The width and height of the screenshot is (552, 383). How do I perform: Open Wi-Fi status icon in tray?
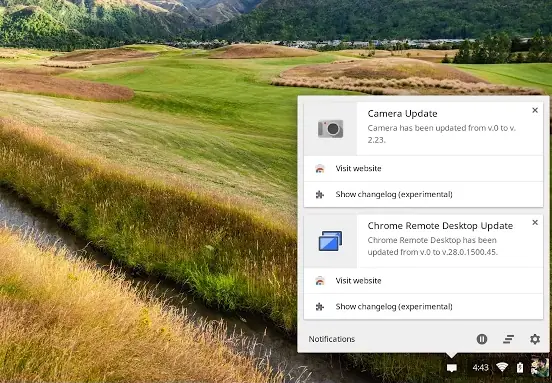(502, 368)
